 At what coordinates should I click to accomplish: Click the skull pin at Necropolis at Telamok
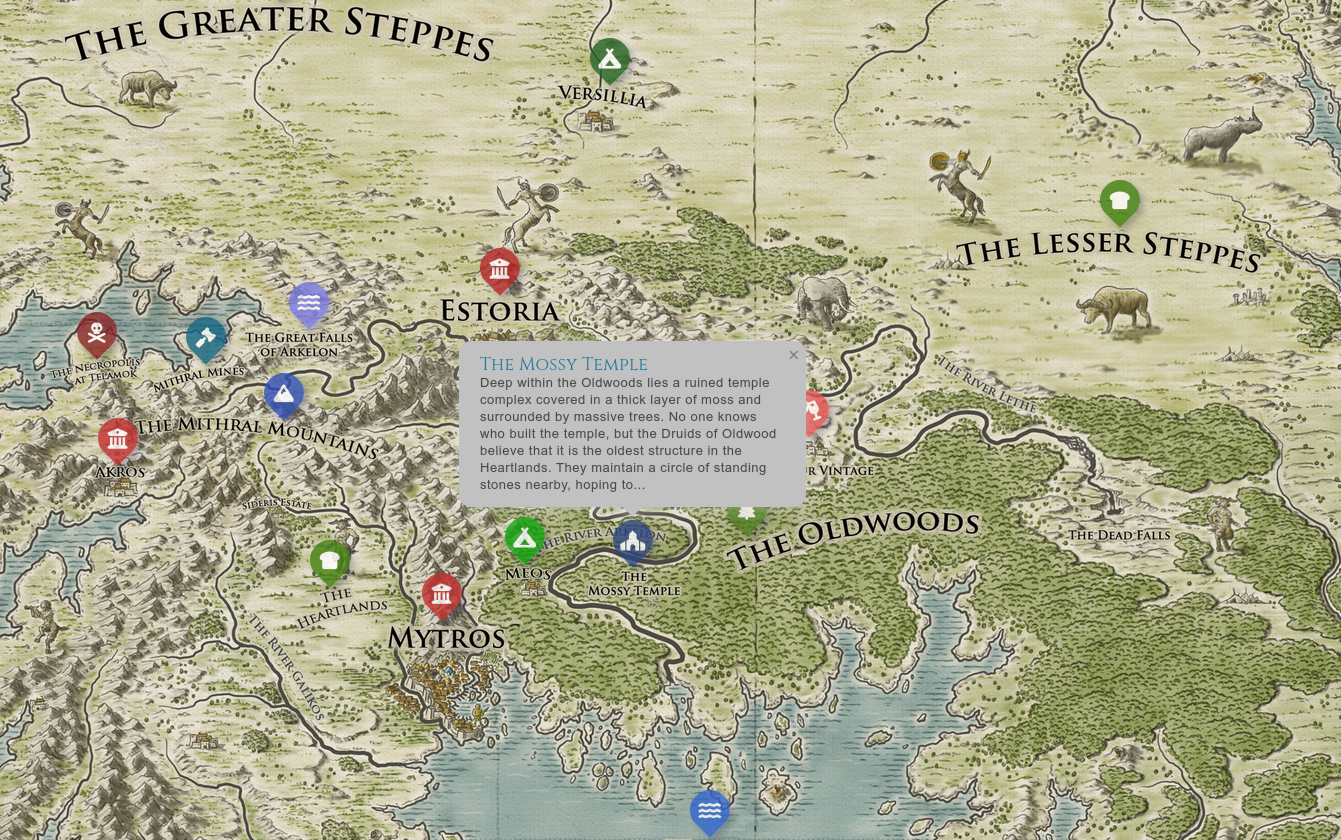[x=96, y=333]
